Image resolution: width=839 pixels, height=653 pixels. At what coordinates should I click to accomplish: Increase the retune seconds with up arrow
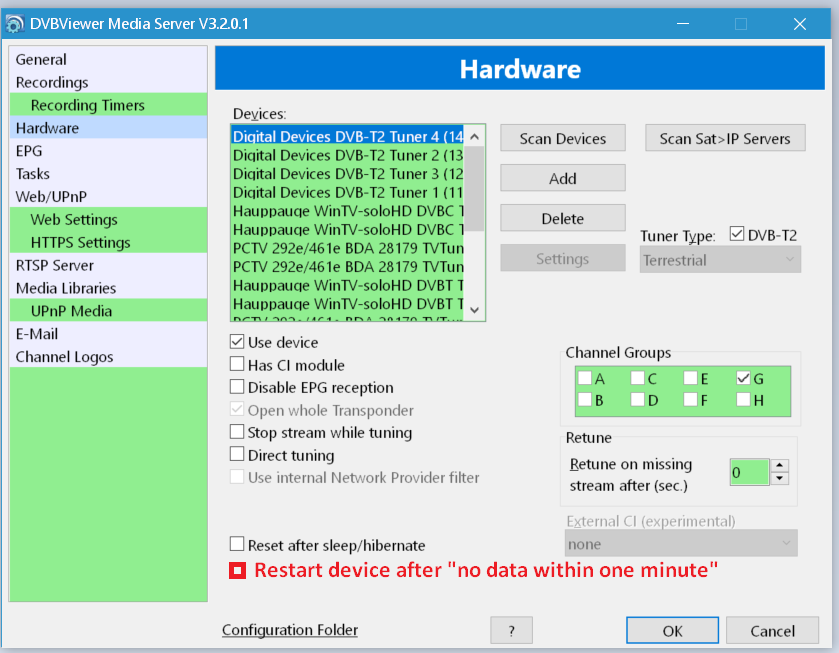pyautogui.click(x=780, y=465)
